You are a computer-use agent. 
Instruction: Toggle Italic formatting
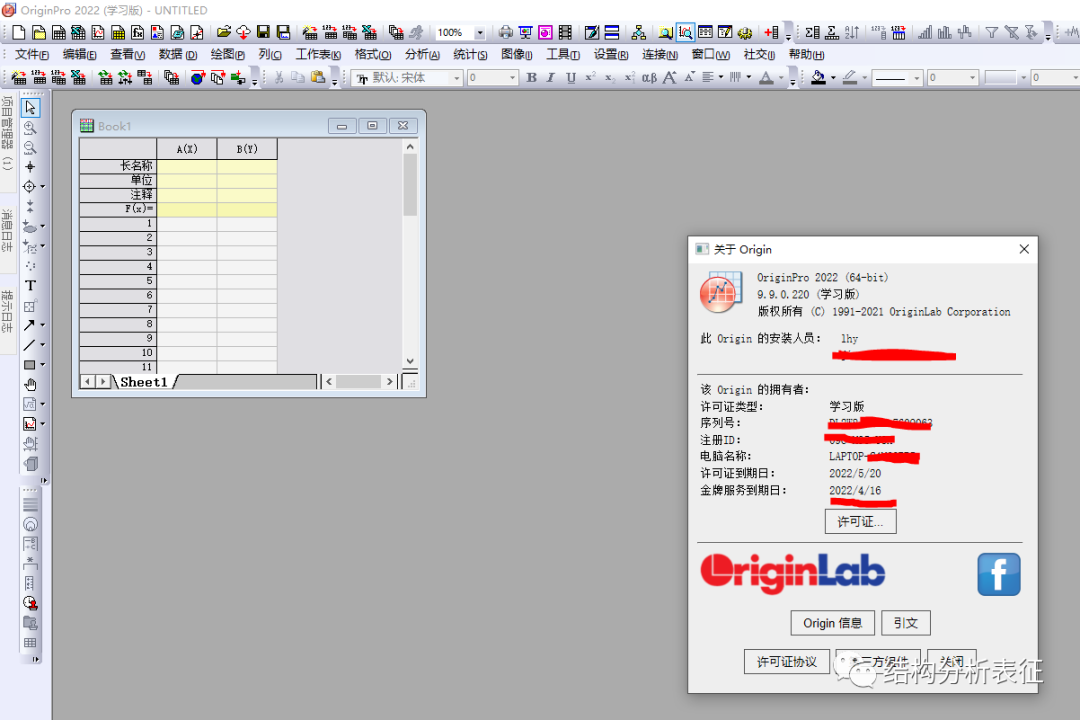(550, 78)
